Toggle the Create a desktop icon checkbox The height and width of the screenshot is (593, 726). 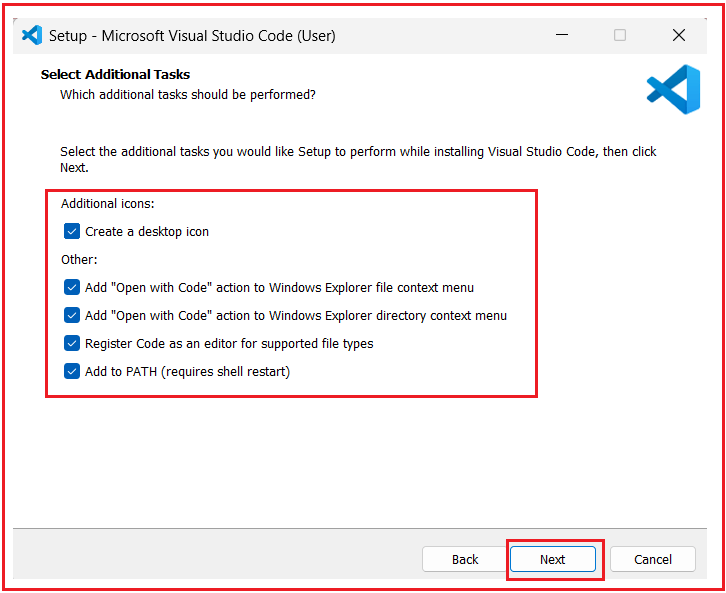72,231
